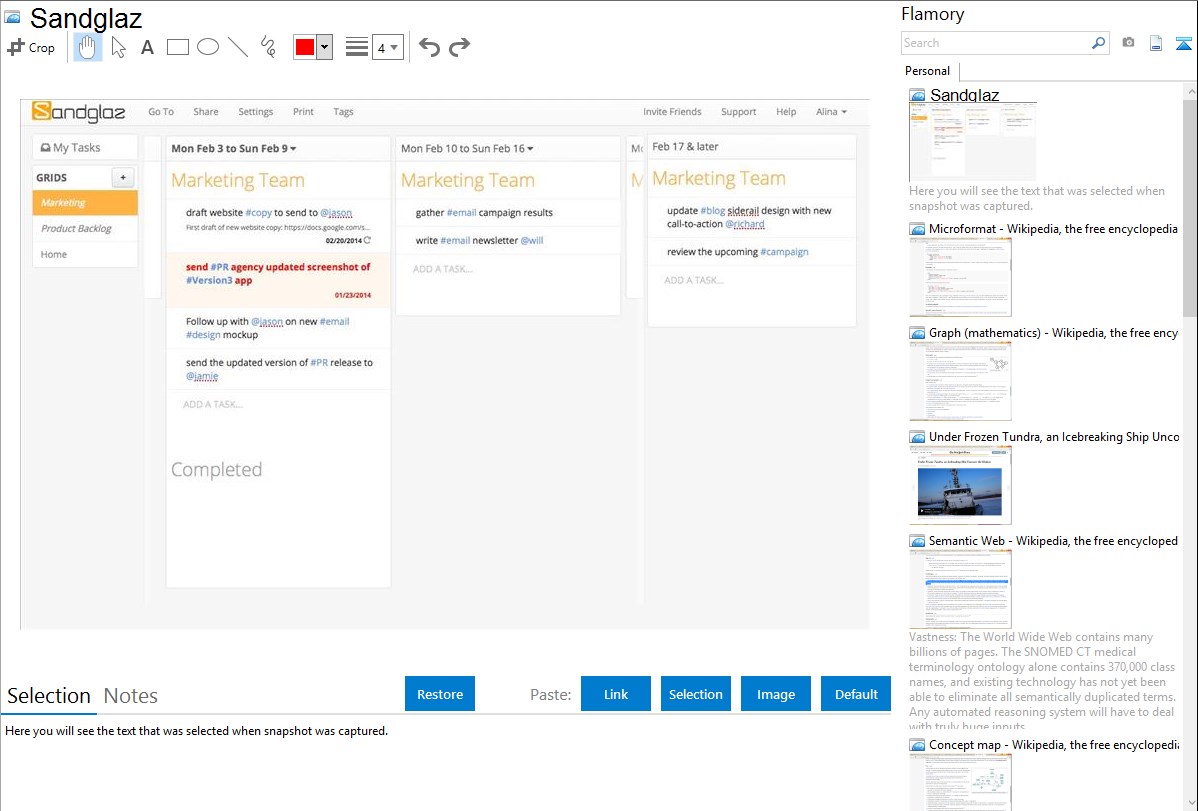The image size is (1198, 811).
Task: Open the Under Frozen Tundra snapshot thumbnail
Action: tap(960, 485)
